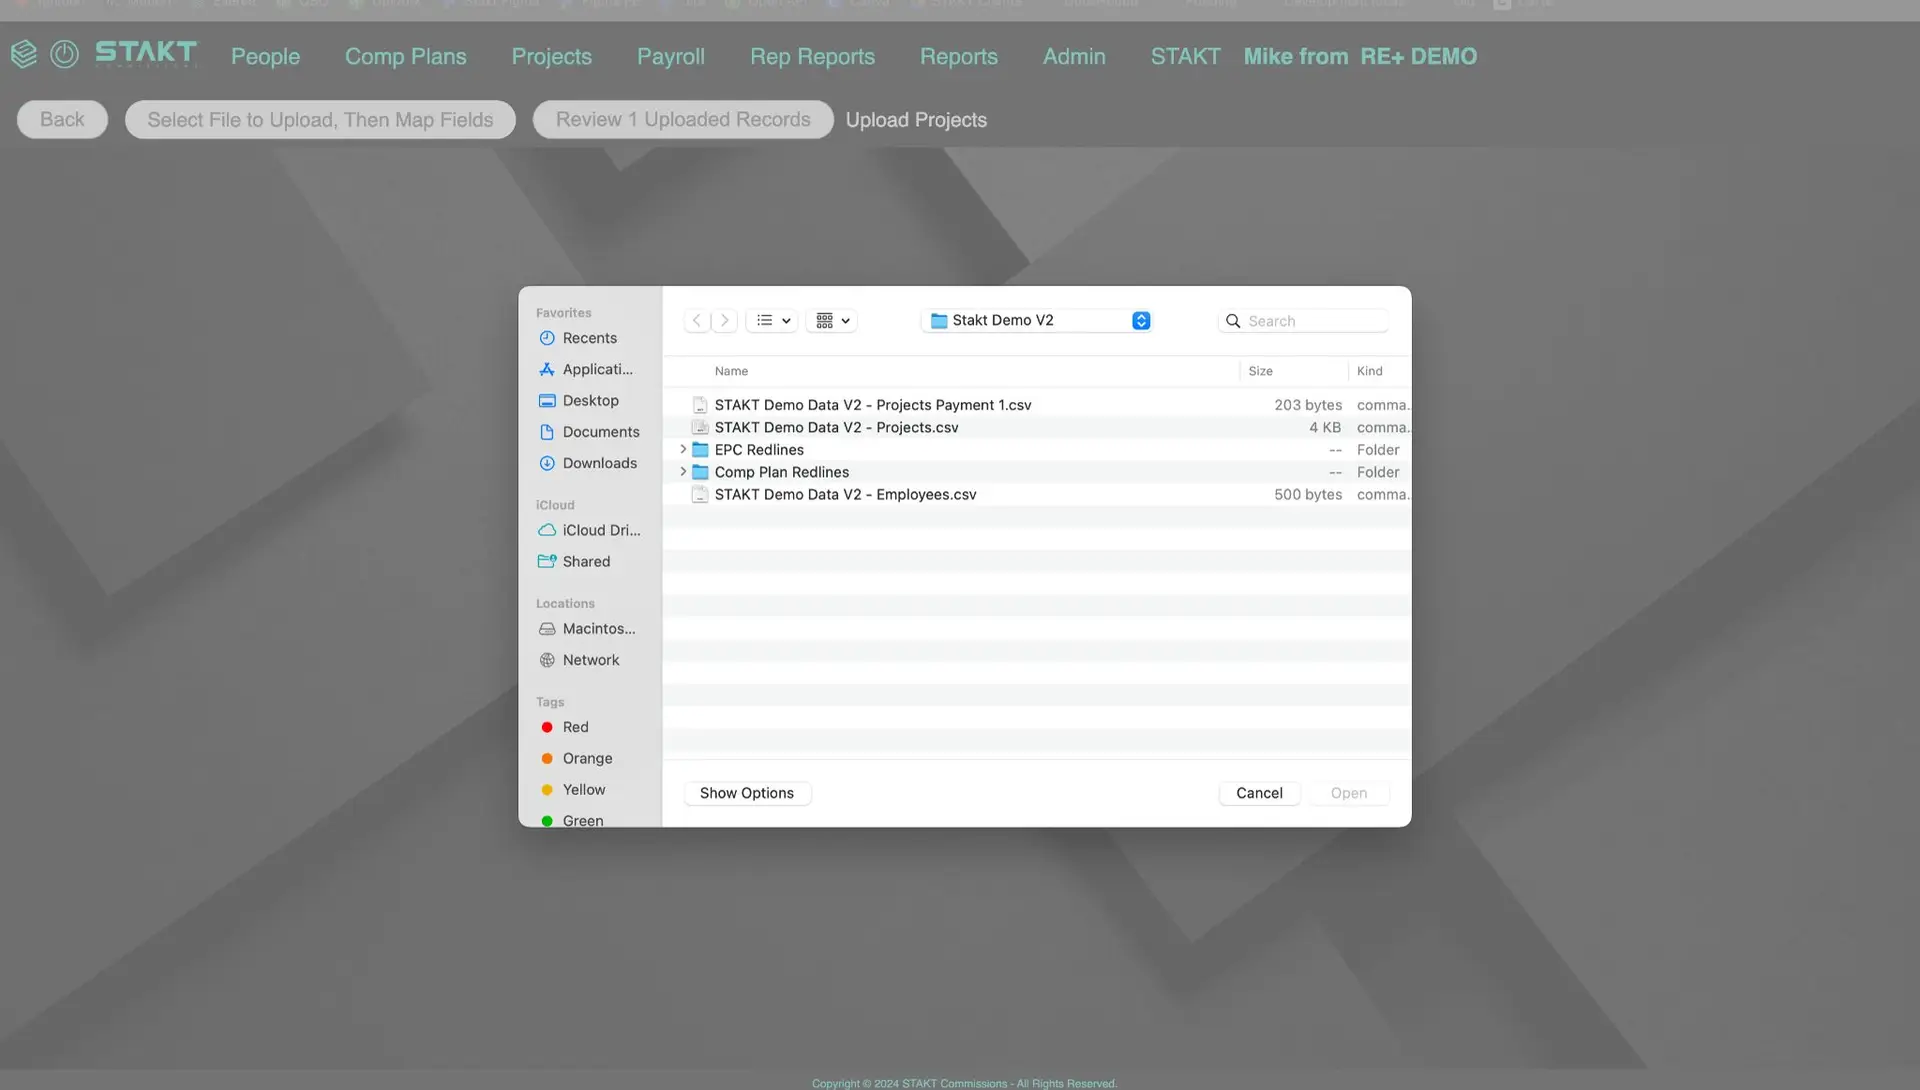Click the Comp Plan Redlines folder icon
This screenshot has width=1920, height=1090.
(x=700, y=472)
